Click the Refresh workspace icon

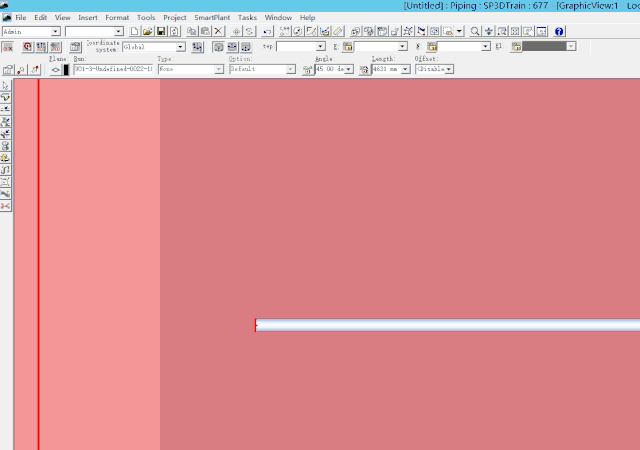174,31
